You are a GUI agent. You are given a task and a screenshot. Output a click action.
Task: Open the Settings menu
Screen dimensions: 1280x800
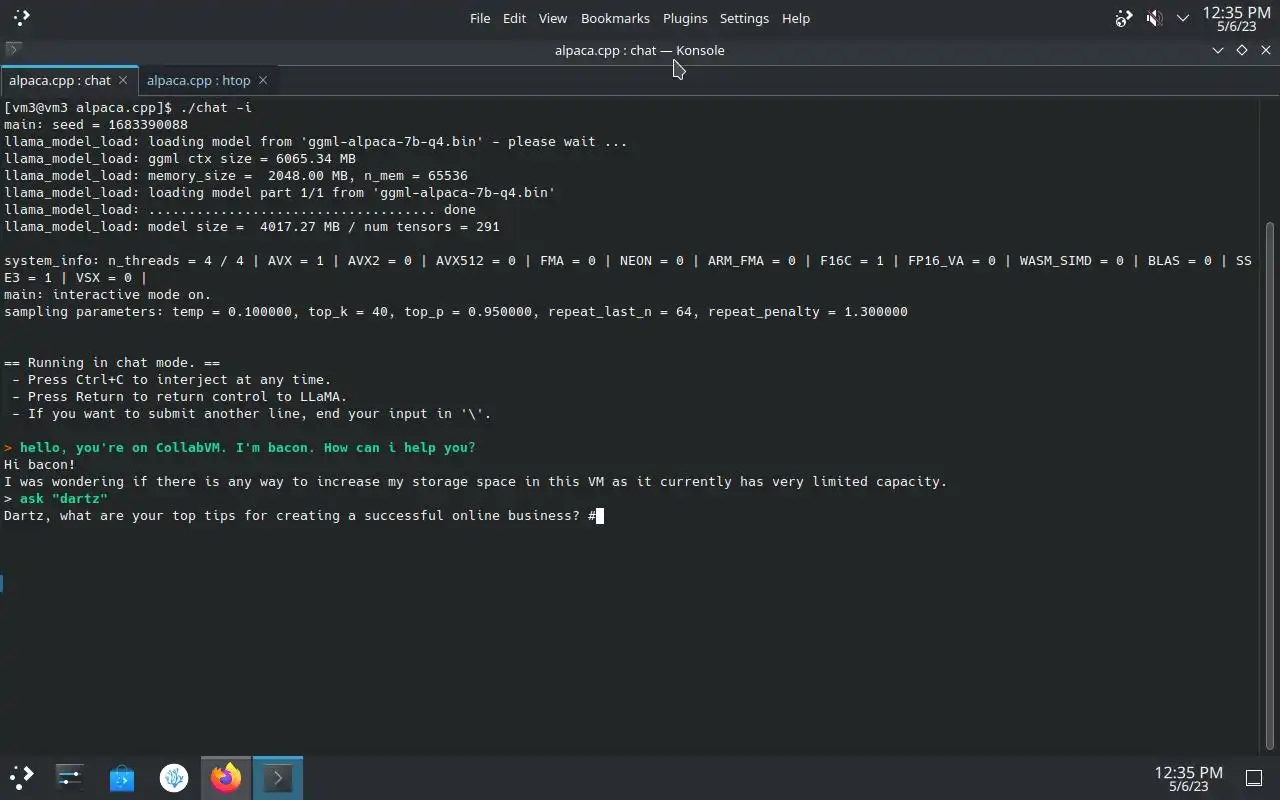744,18
